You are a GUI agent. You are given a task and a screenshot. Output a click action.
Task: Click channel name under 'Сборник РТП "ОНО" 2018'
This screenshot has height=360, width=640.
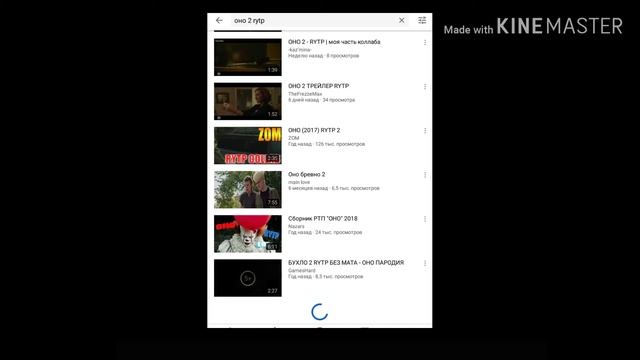[x=296, y=226]
